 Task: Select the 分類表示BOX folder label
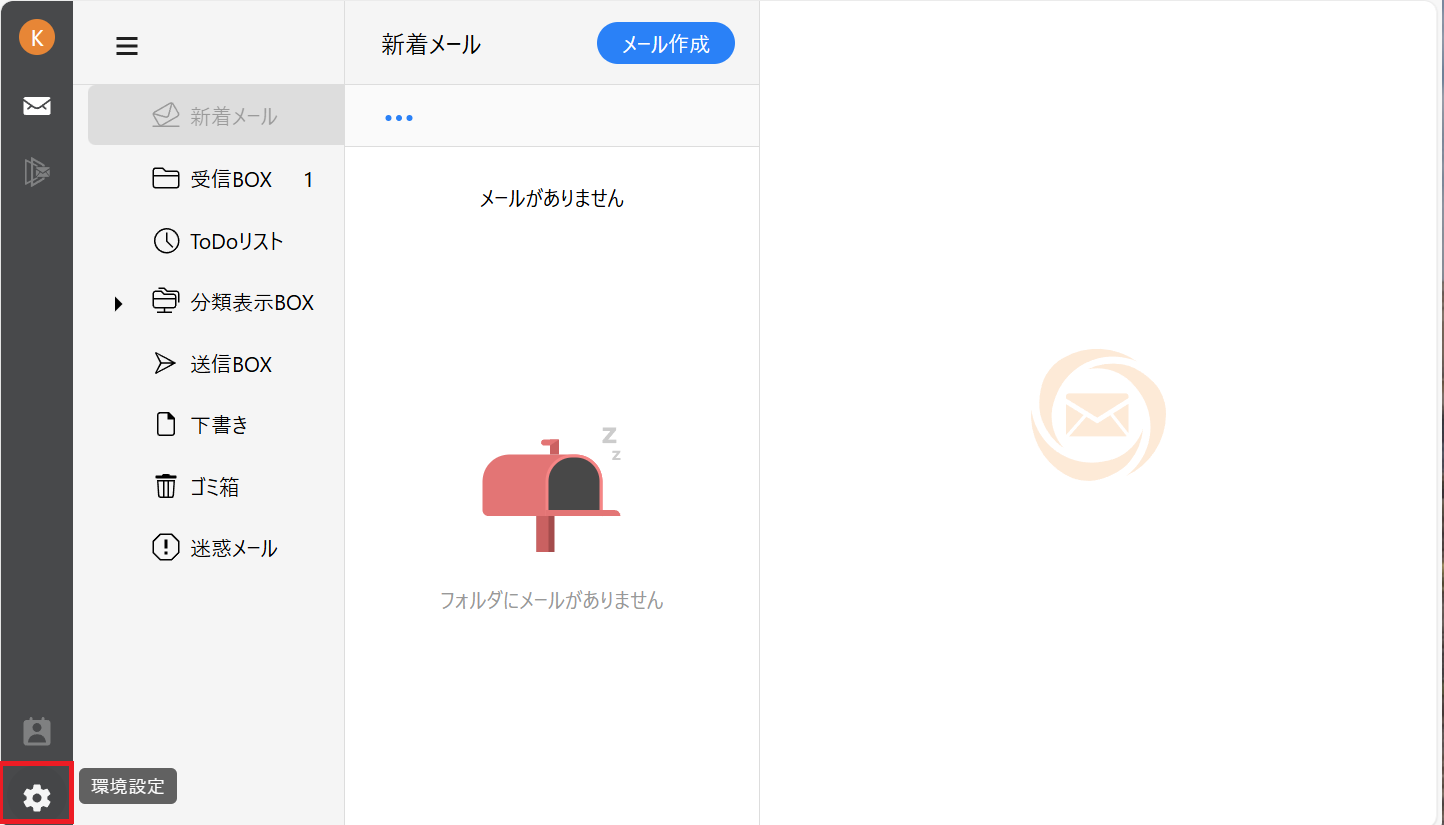[252, 303]
